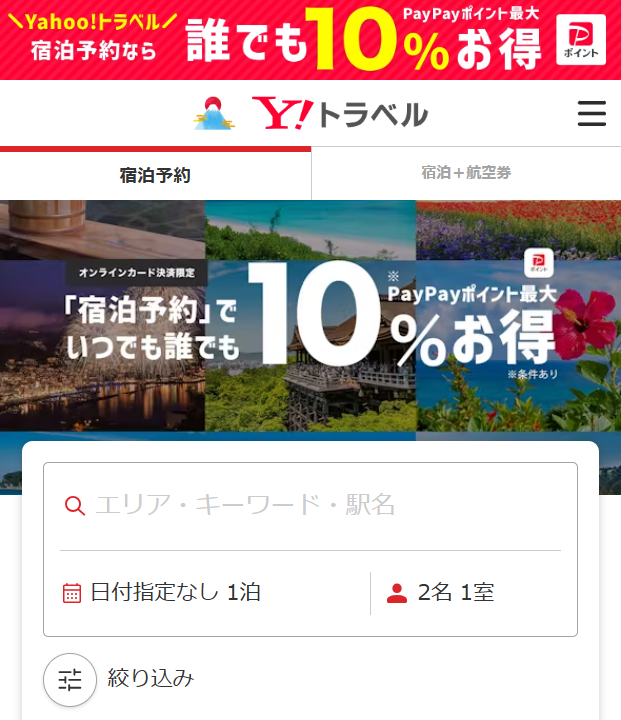Click the hibiscus flower photo
Viewport: 621px width, 720px height.
pos(518,345)
